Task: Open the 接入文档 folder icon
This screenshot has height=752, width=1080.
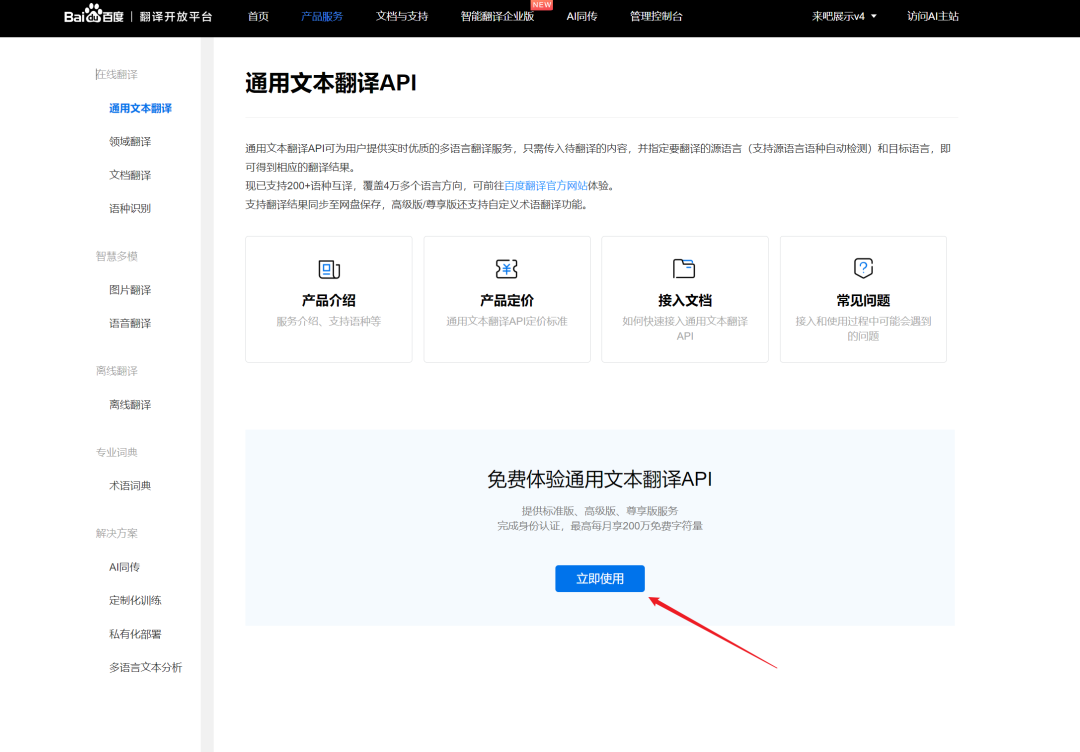Action: [685, 269]
